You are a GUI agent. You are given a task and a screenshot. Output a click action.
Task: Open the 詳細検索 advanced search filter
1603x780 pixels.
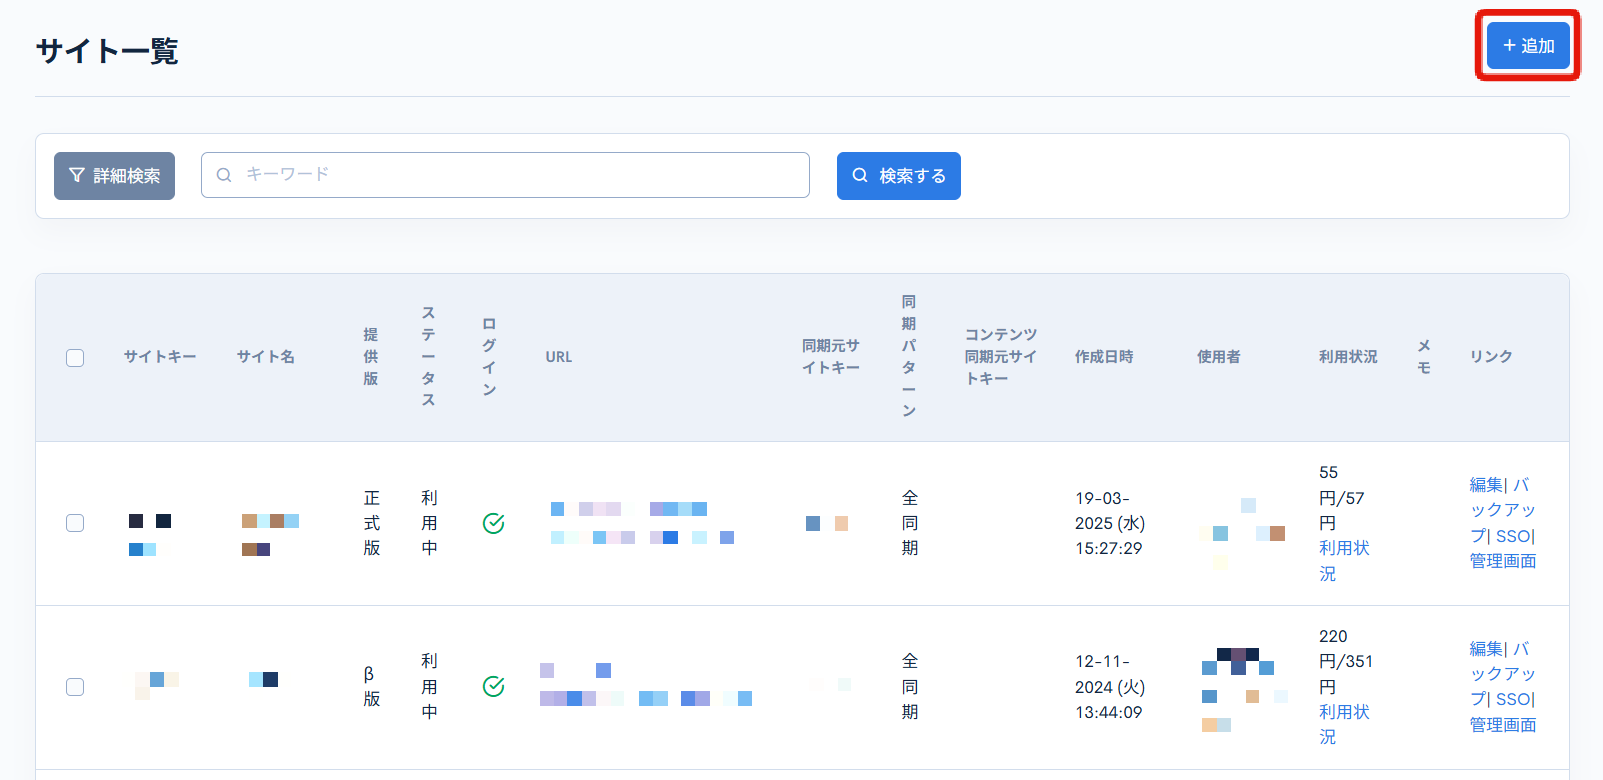[x=114, y=176]
